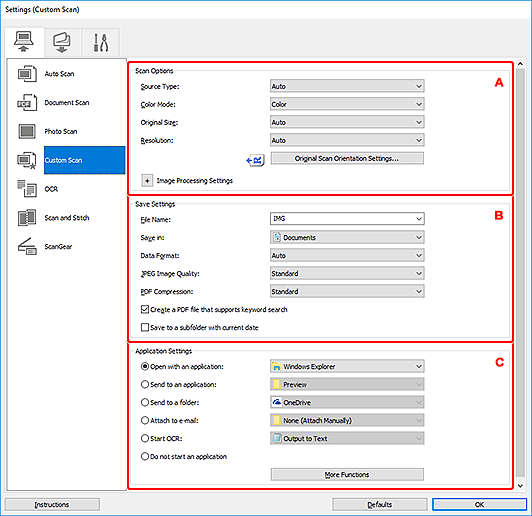The image size is (532, 516).
Task: Choose the Photo Scan icon
Action: [27, 131]
